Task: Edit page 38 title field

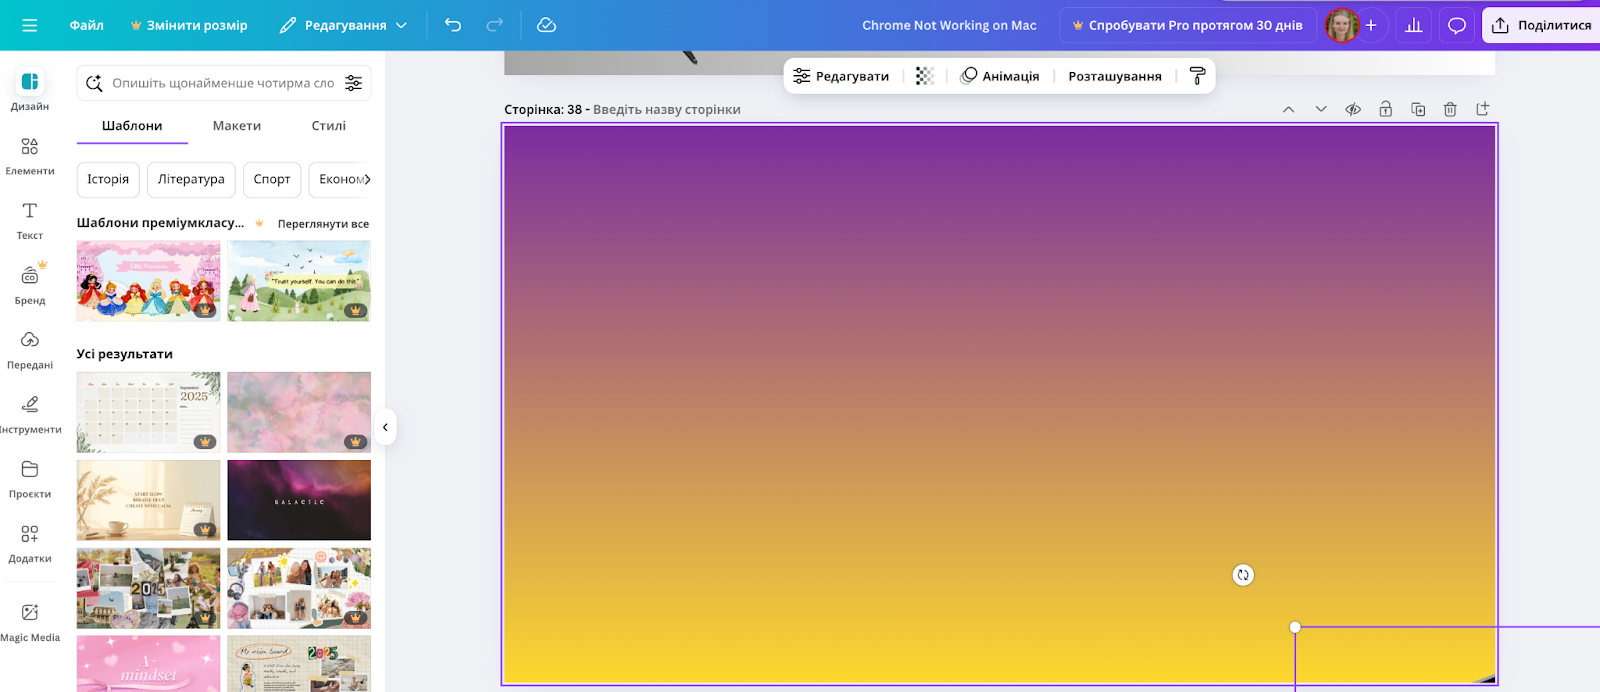Action: [x=667, y=110]
